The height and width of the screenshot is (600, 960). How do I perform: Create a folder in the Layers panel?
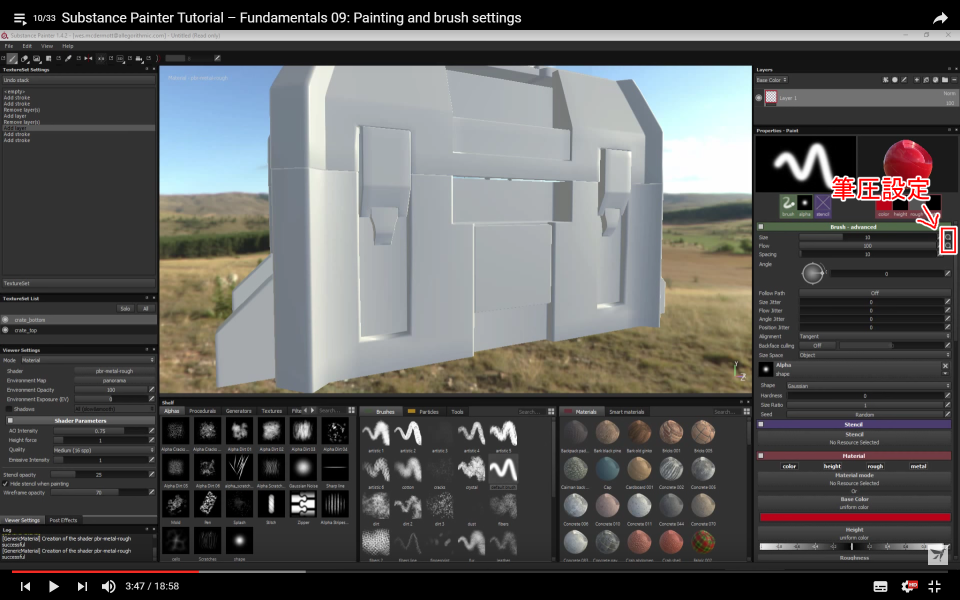(945, 80)
